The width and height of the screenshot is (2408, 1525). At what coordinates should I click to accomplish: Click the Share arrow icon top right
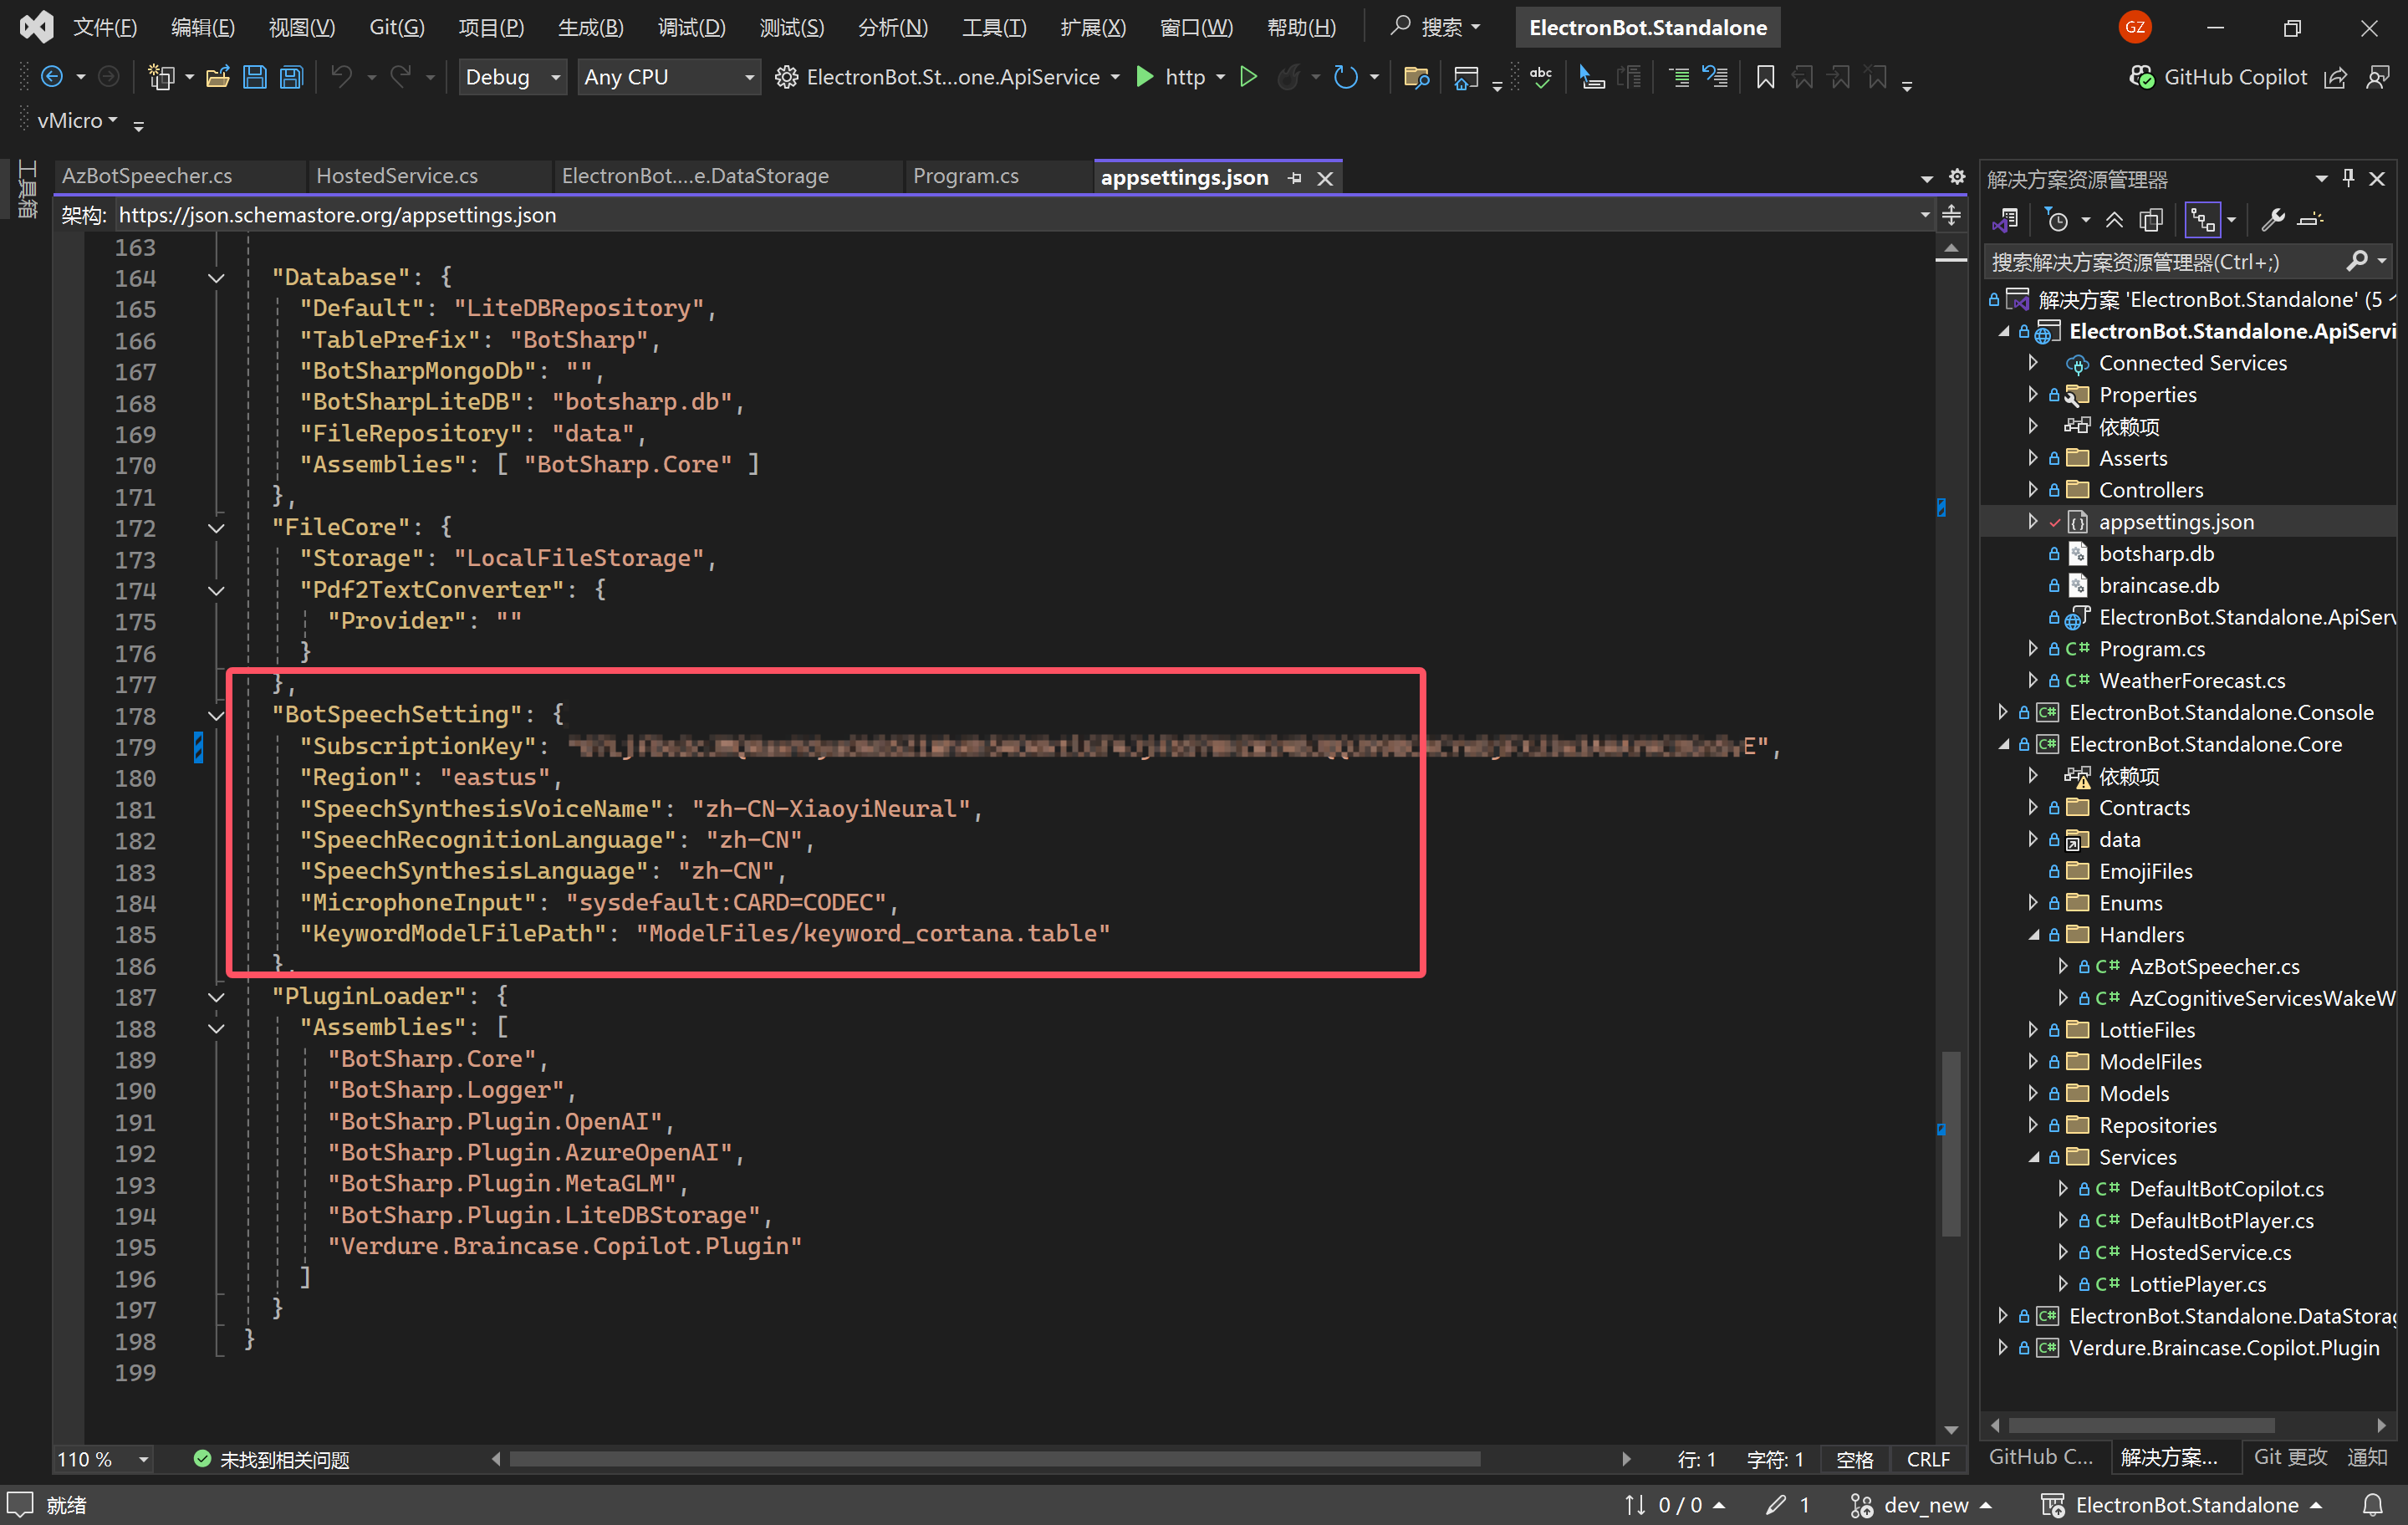2335,77
